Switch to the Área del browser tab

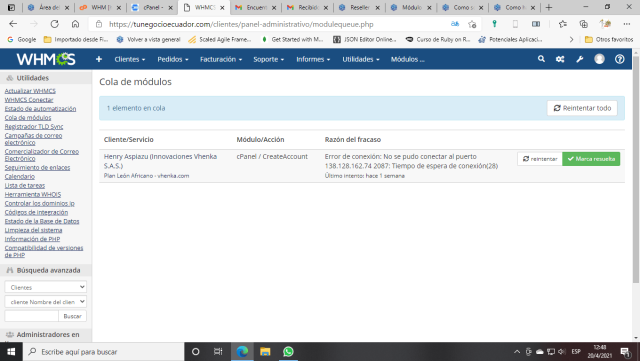click(x=49, y=7)
